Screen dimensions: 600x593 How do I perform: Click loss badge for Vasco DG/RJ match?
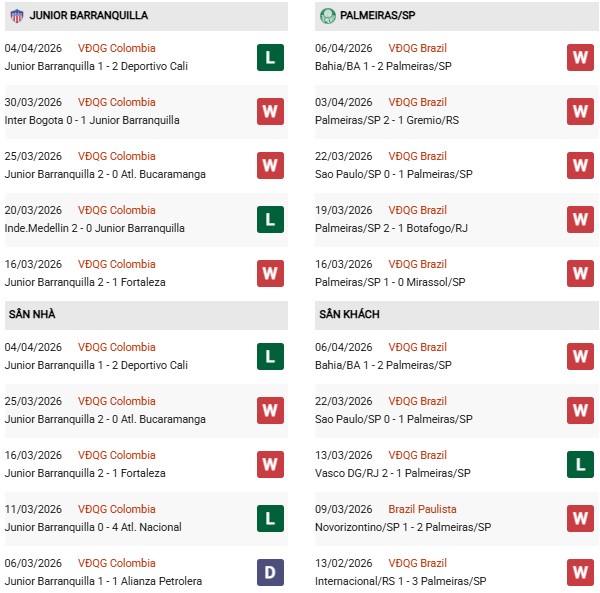(x=580, y=464)
